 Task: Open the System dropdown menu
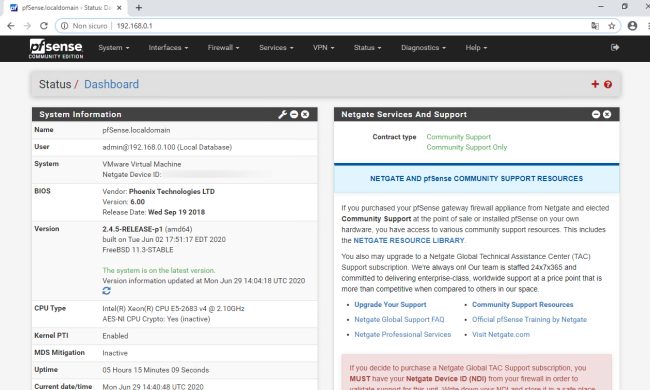point(114,48)
